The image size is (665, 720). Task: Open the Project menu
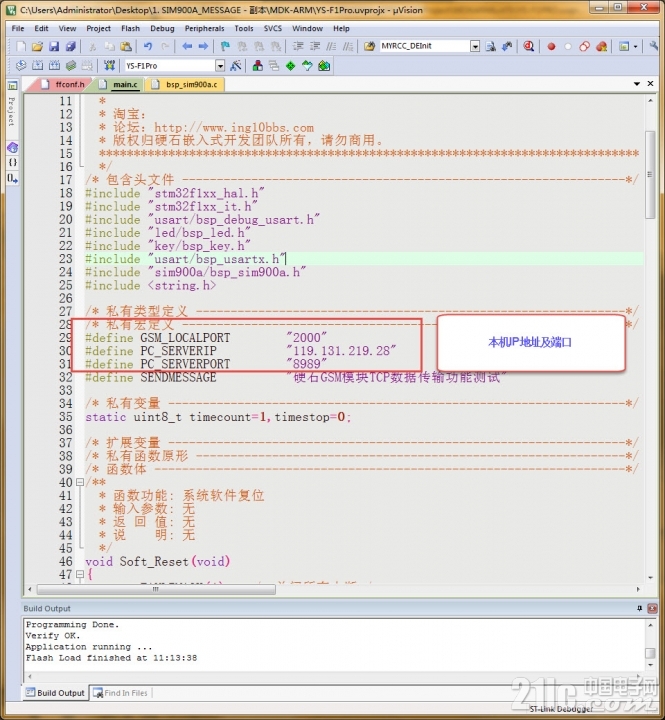(98, 28)
